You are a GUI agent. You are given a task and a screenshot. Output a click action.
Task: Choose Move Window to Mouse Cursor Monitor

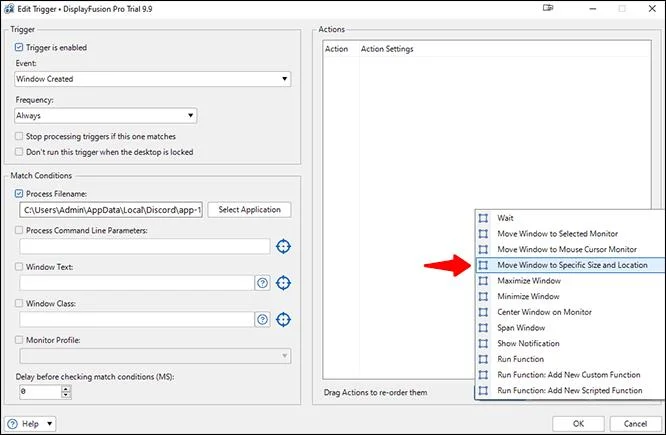570,249
